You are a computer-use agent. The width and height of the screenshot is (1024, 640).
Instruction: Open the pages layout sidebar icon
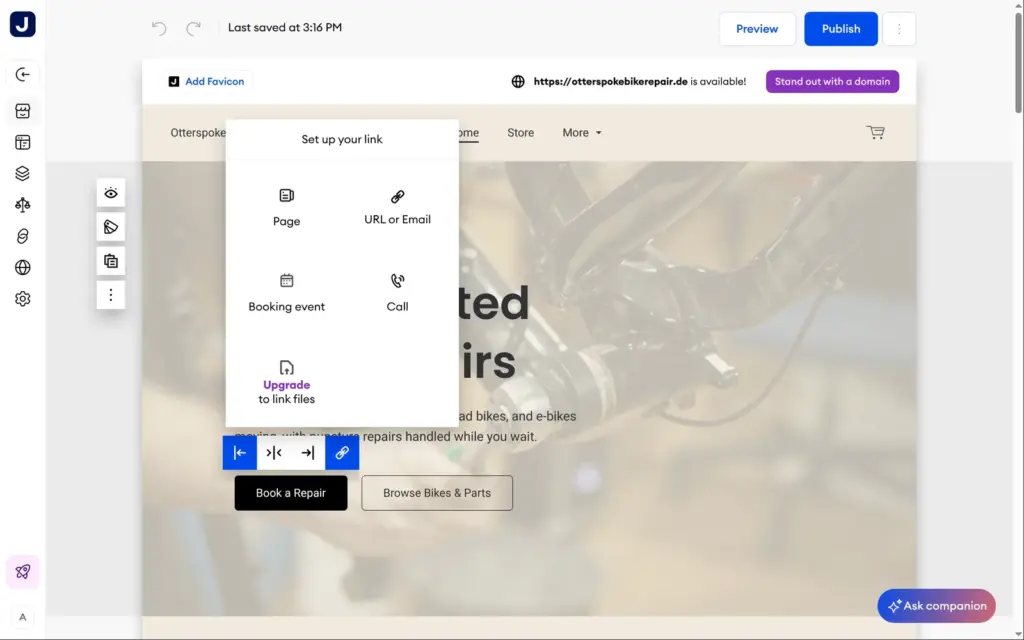coord(22,142)
